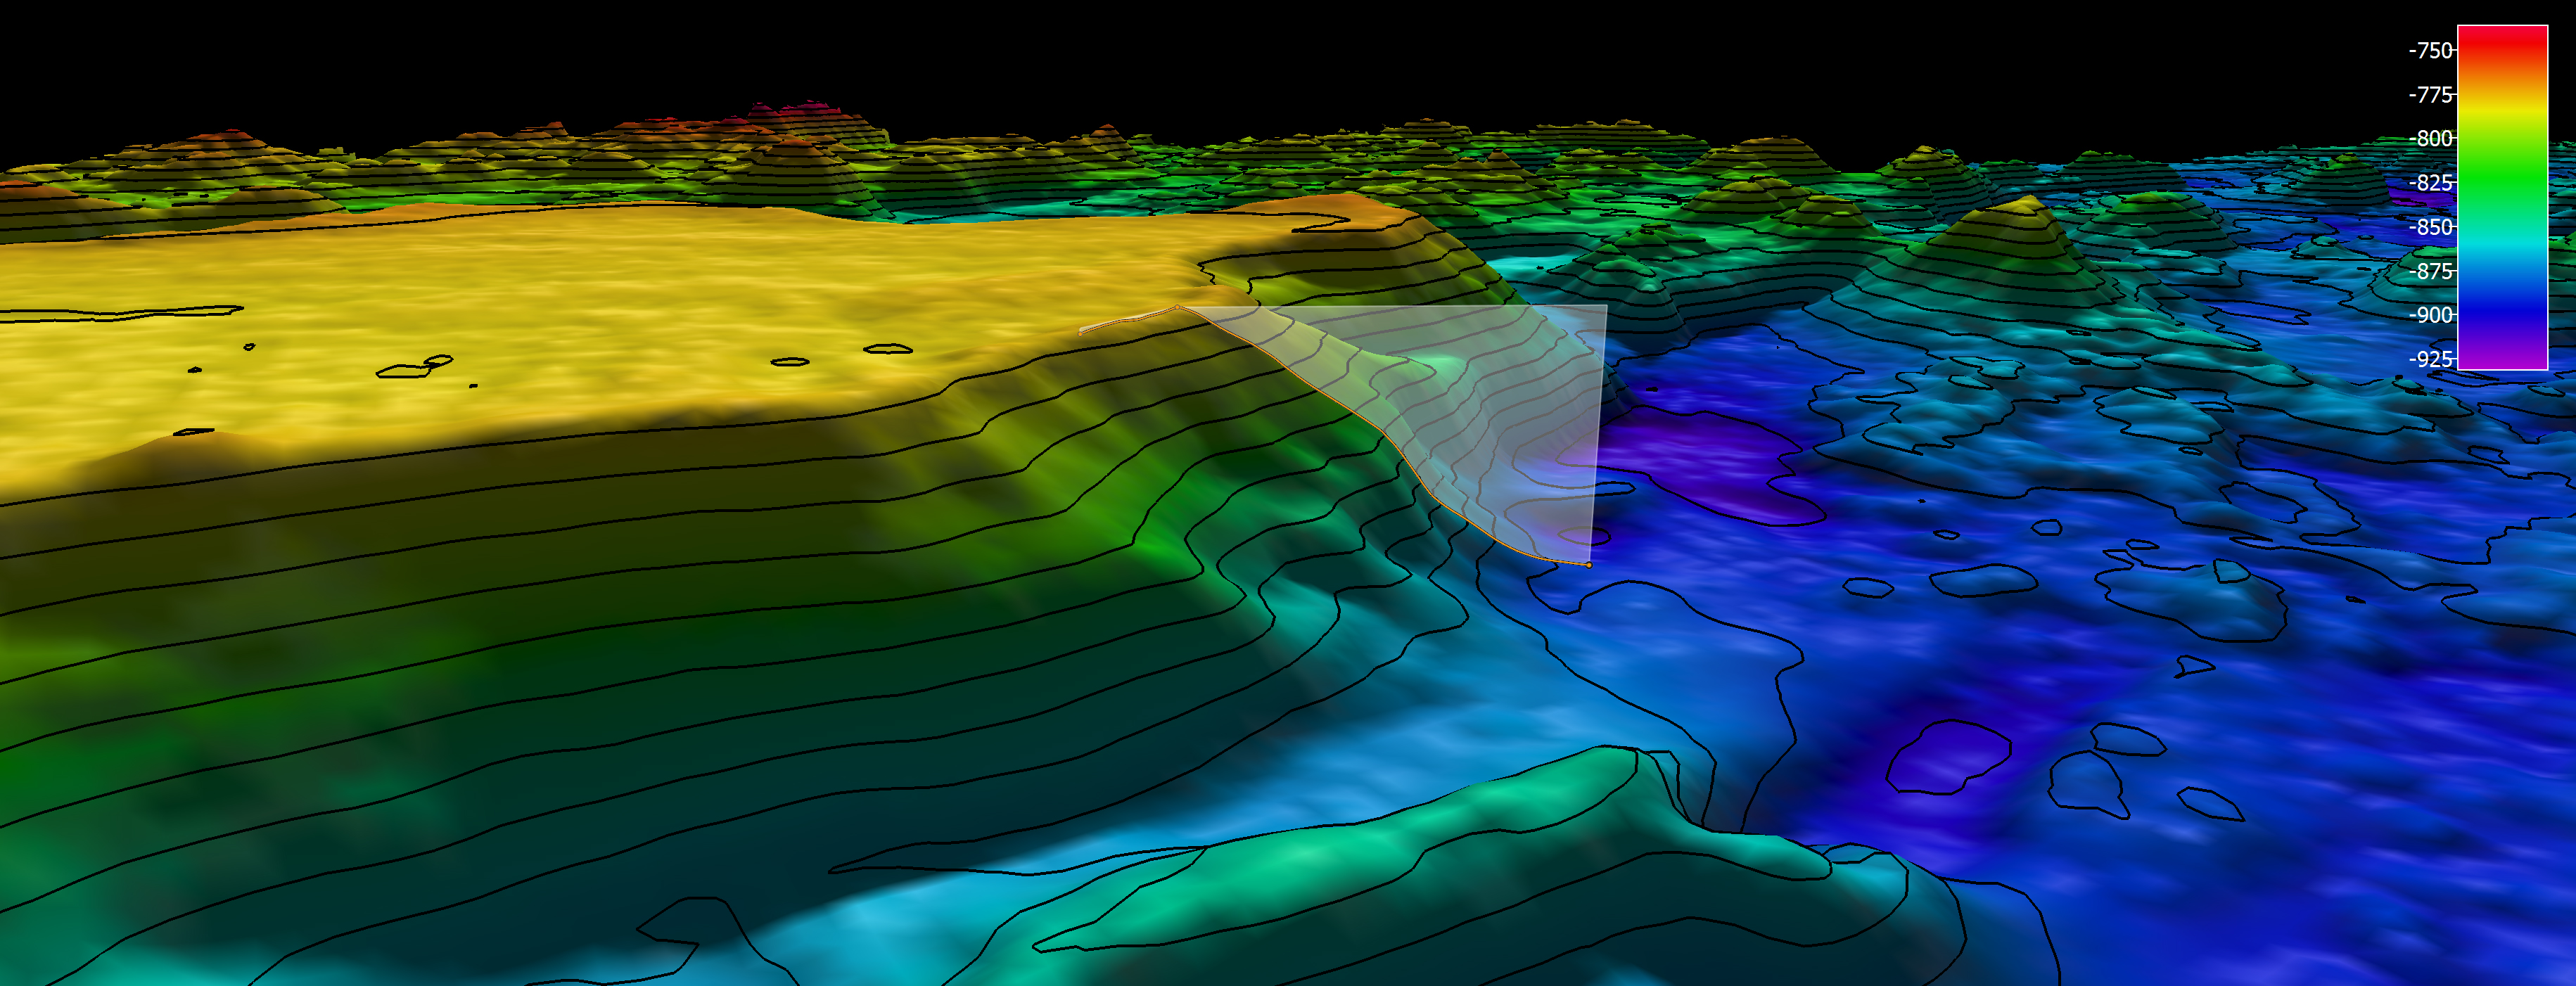Click the -875 depth legend label
Screen dimensions: 2576x986
2430,270
